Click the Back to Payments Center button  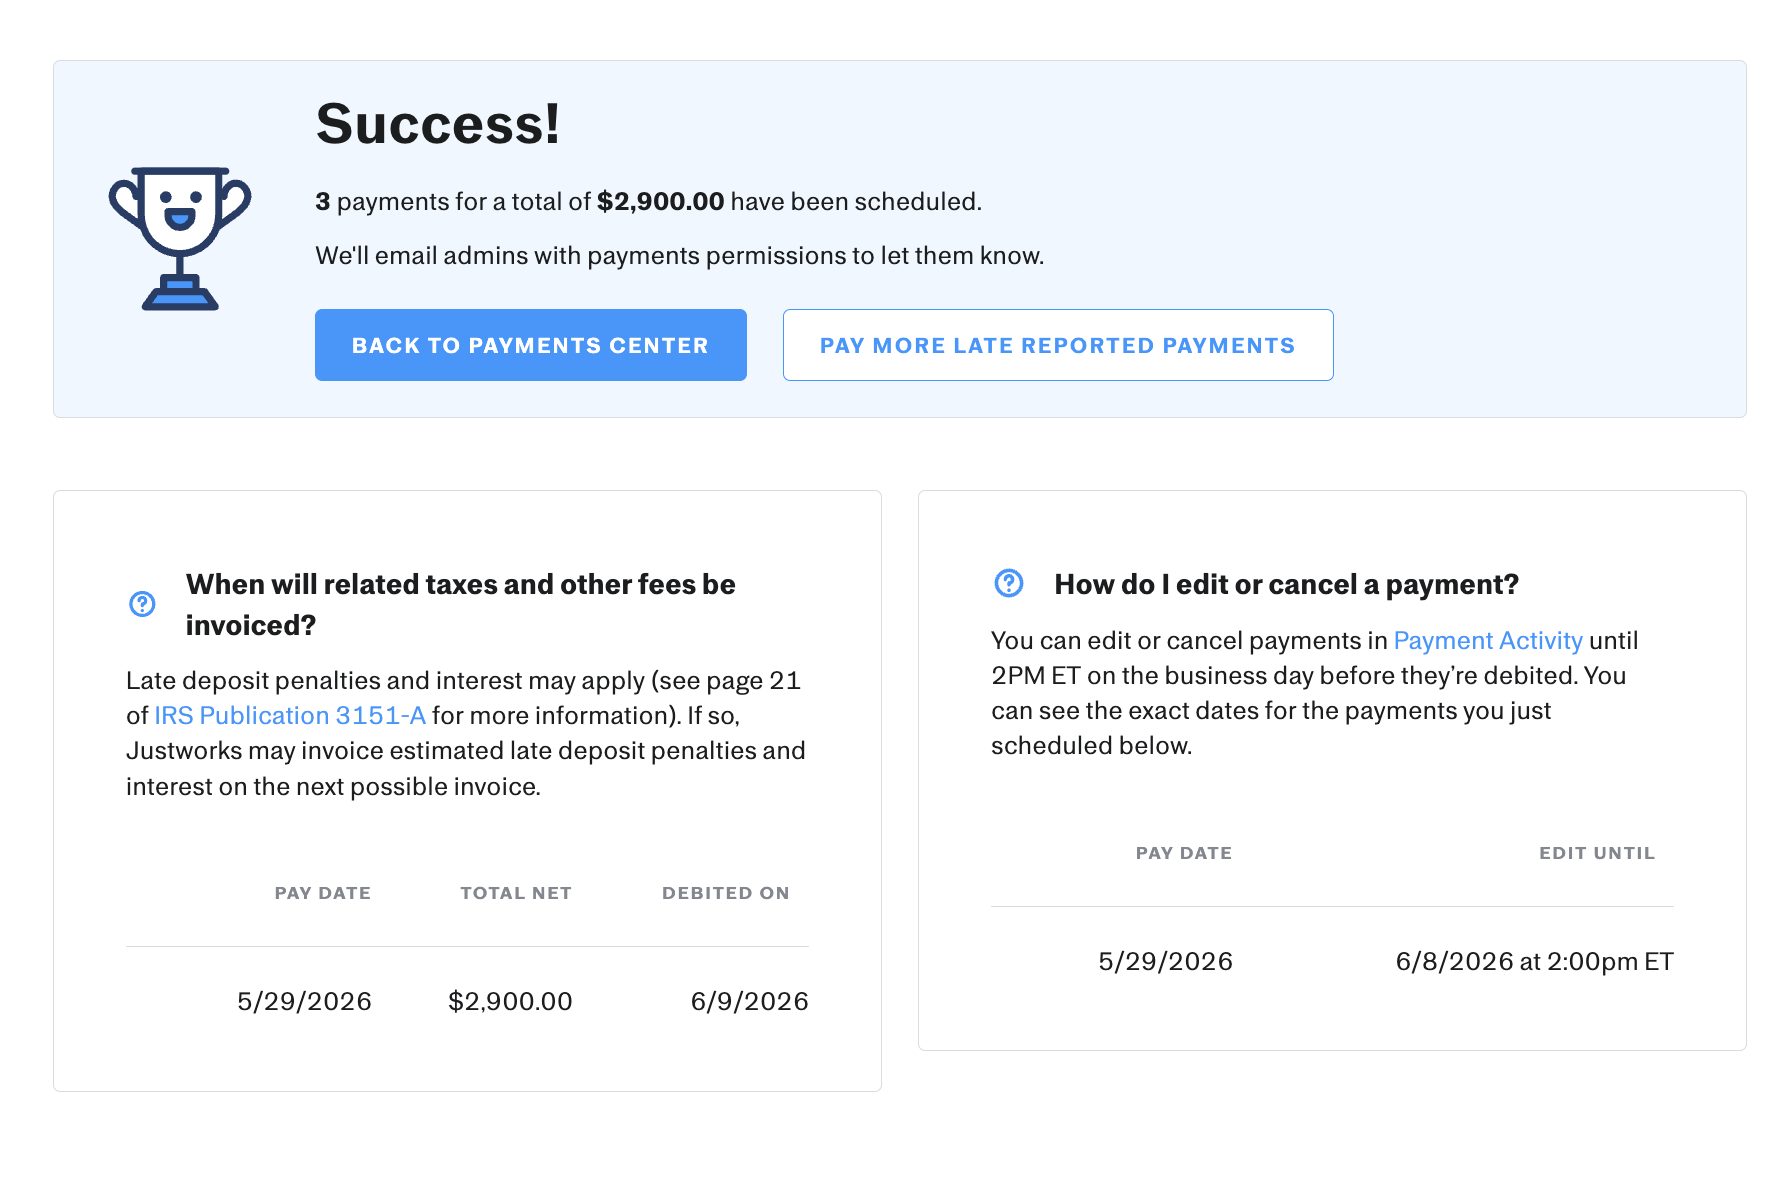[530, 345]
